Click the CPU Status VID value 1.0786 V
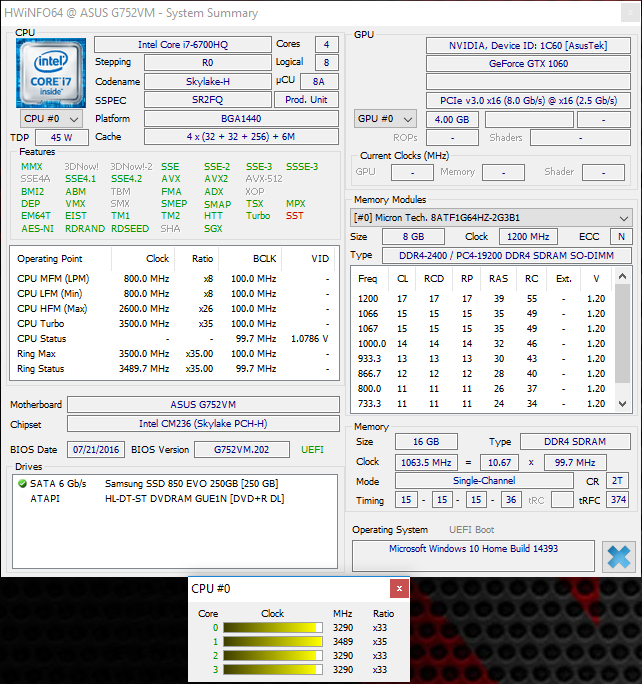Image resolution: width=642 pixels, height=684 pixels. pos(310,339)
